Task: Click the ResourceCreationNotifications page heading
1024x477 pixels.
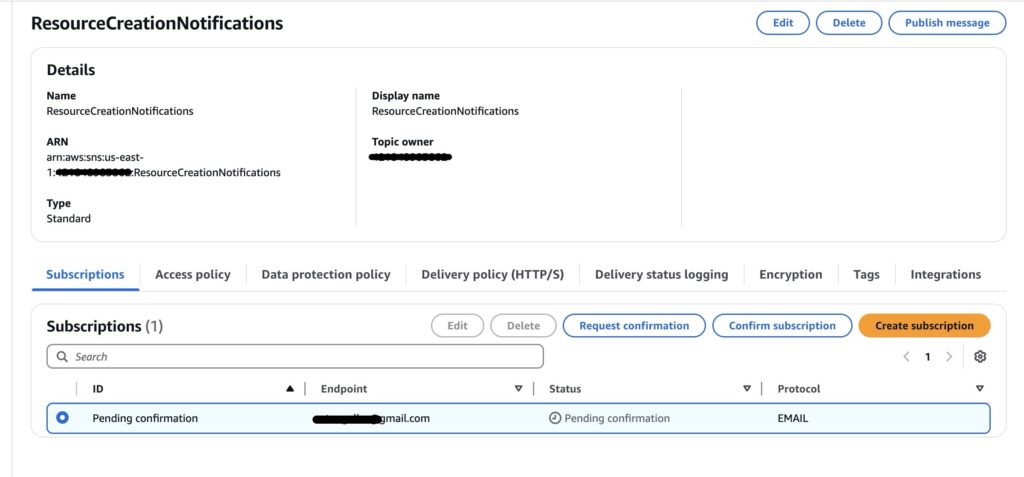Action: click(157, 24)
